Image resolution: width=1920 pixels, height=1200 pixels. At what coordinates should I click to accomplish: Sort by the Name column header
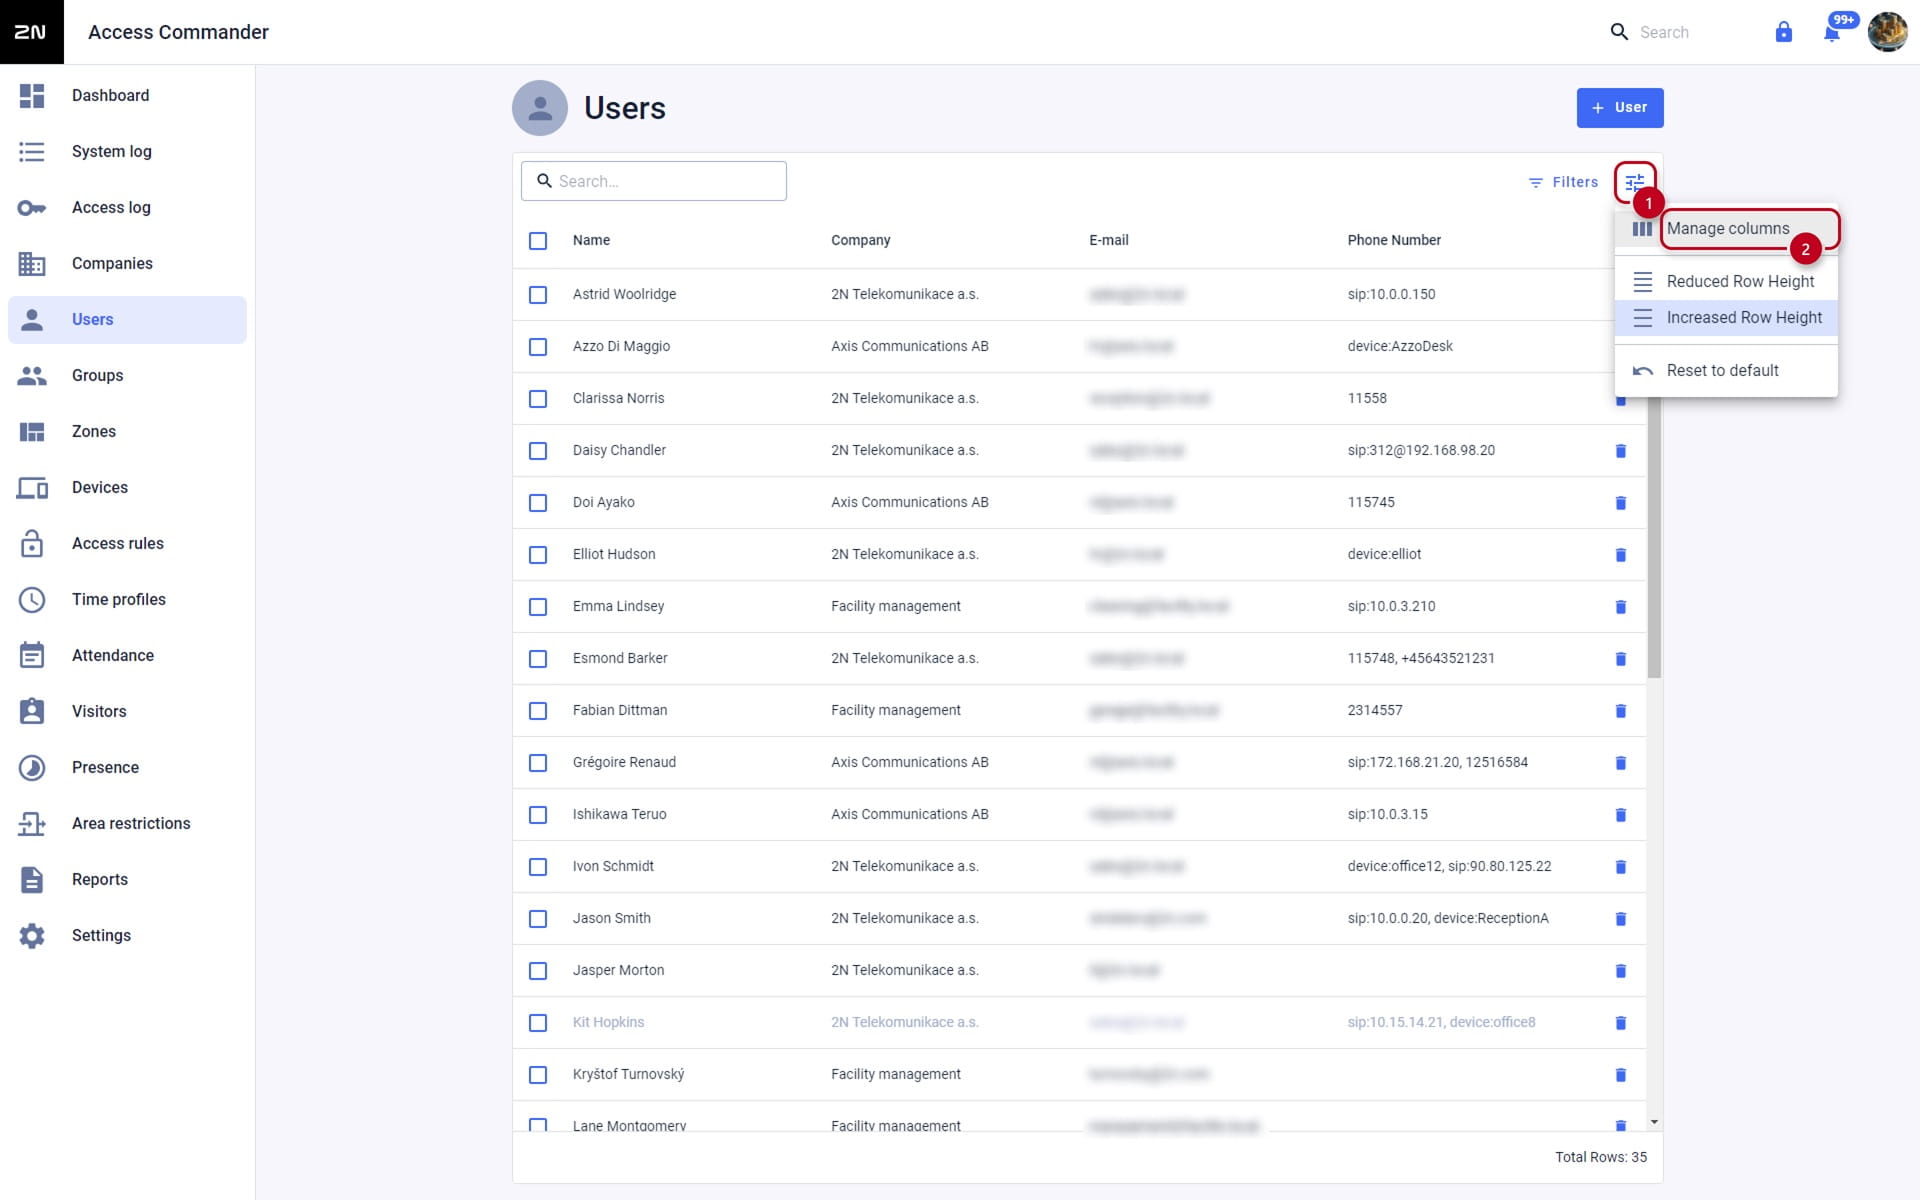(x=591, y=240)
